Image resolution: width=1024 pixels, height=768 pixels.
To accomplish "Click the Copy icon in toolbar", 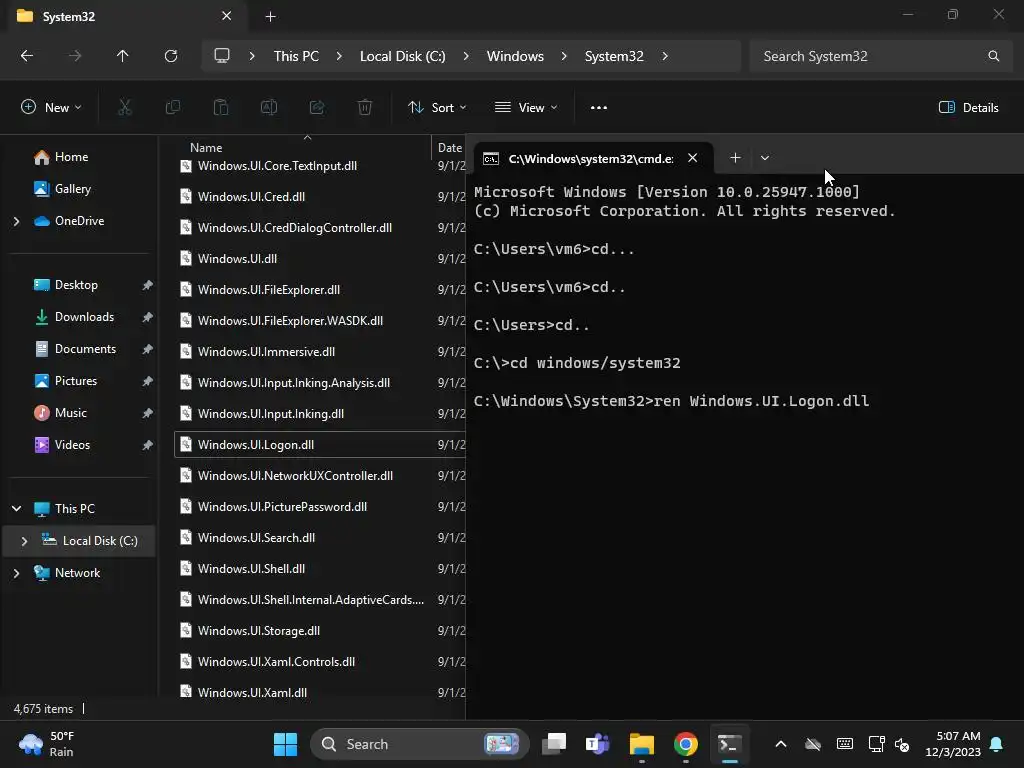I will (172, 107).
